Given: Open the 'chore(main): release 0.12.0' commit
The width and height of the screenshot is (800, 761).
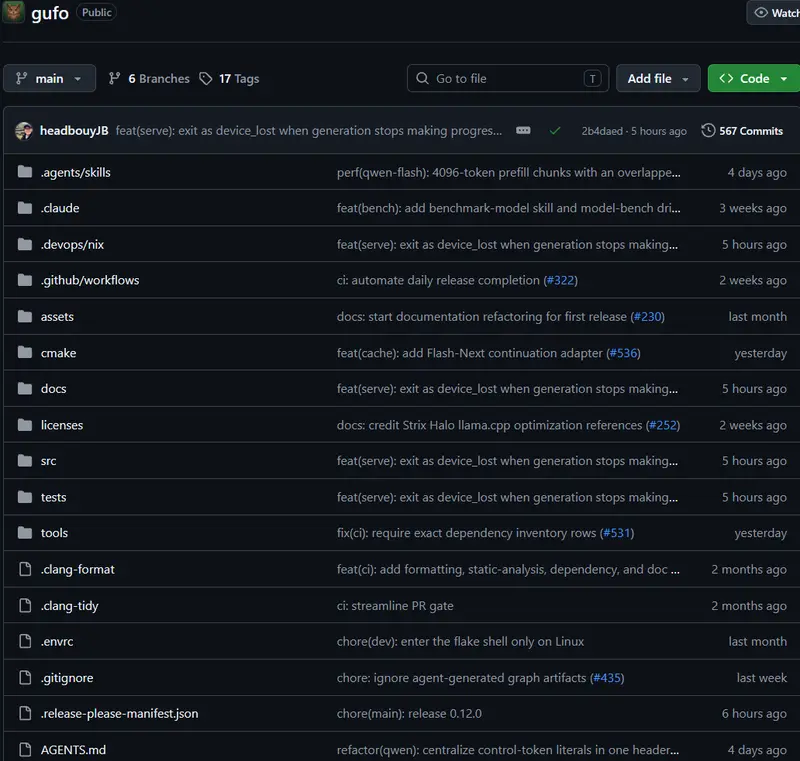Looking at the screenshot, I should pyautogui.click(x=409, y=714).
